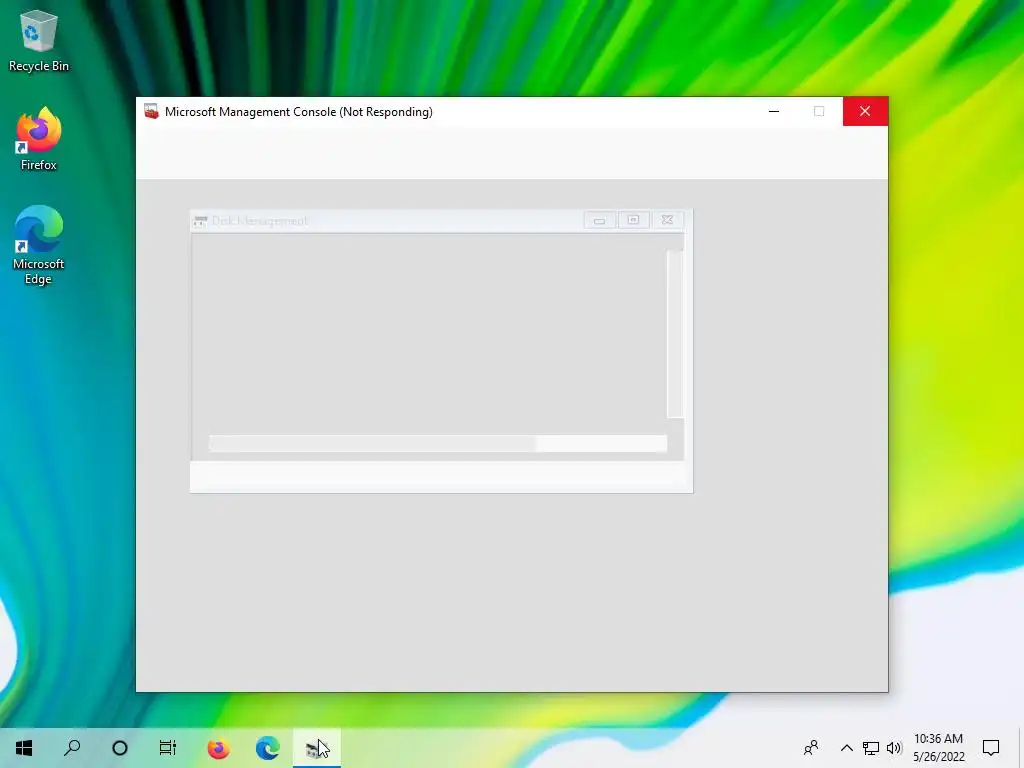
Task: Select Management Console taskbar button
Action: point(317,748)
